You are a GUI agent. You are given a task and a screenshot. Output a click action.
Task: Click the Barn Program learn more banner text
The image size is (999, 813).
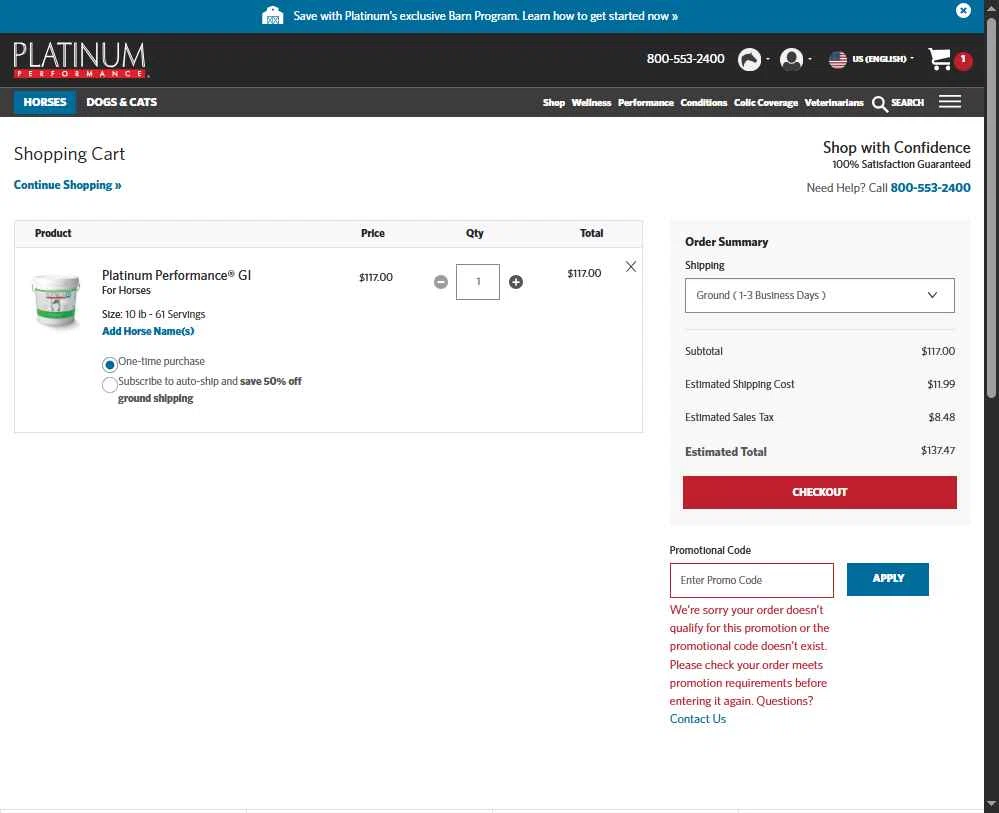click(485, 16)
